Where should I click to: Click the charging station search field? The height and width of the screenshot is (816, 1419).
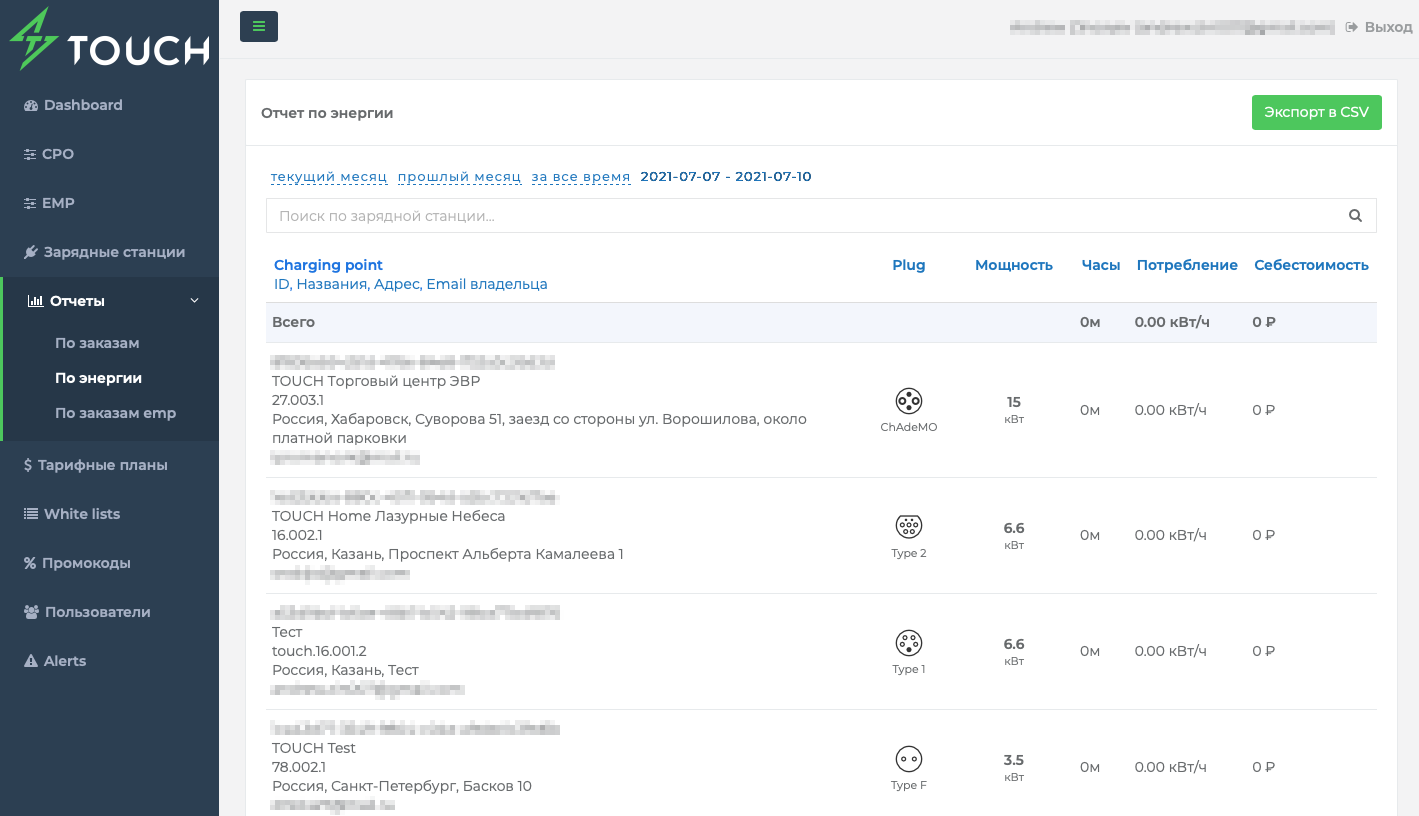[821, 215]
